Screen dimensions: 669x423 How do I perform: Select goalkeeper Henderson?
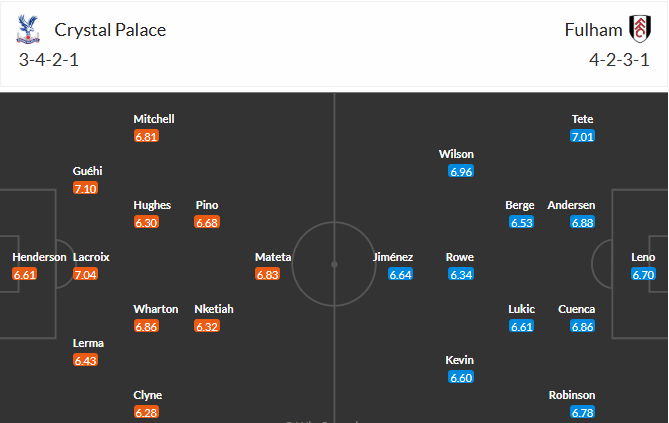pyautogui.click(x=39, y=257)
